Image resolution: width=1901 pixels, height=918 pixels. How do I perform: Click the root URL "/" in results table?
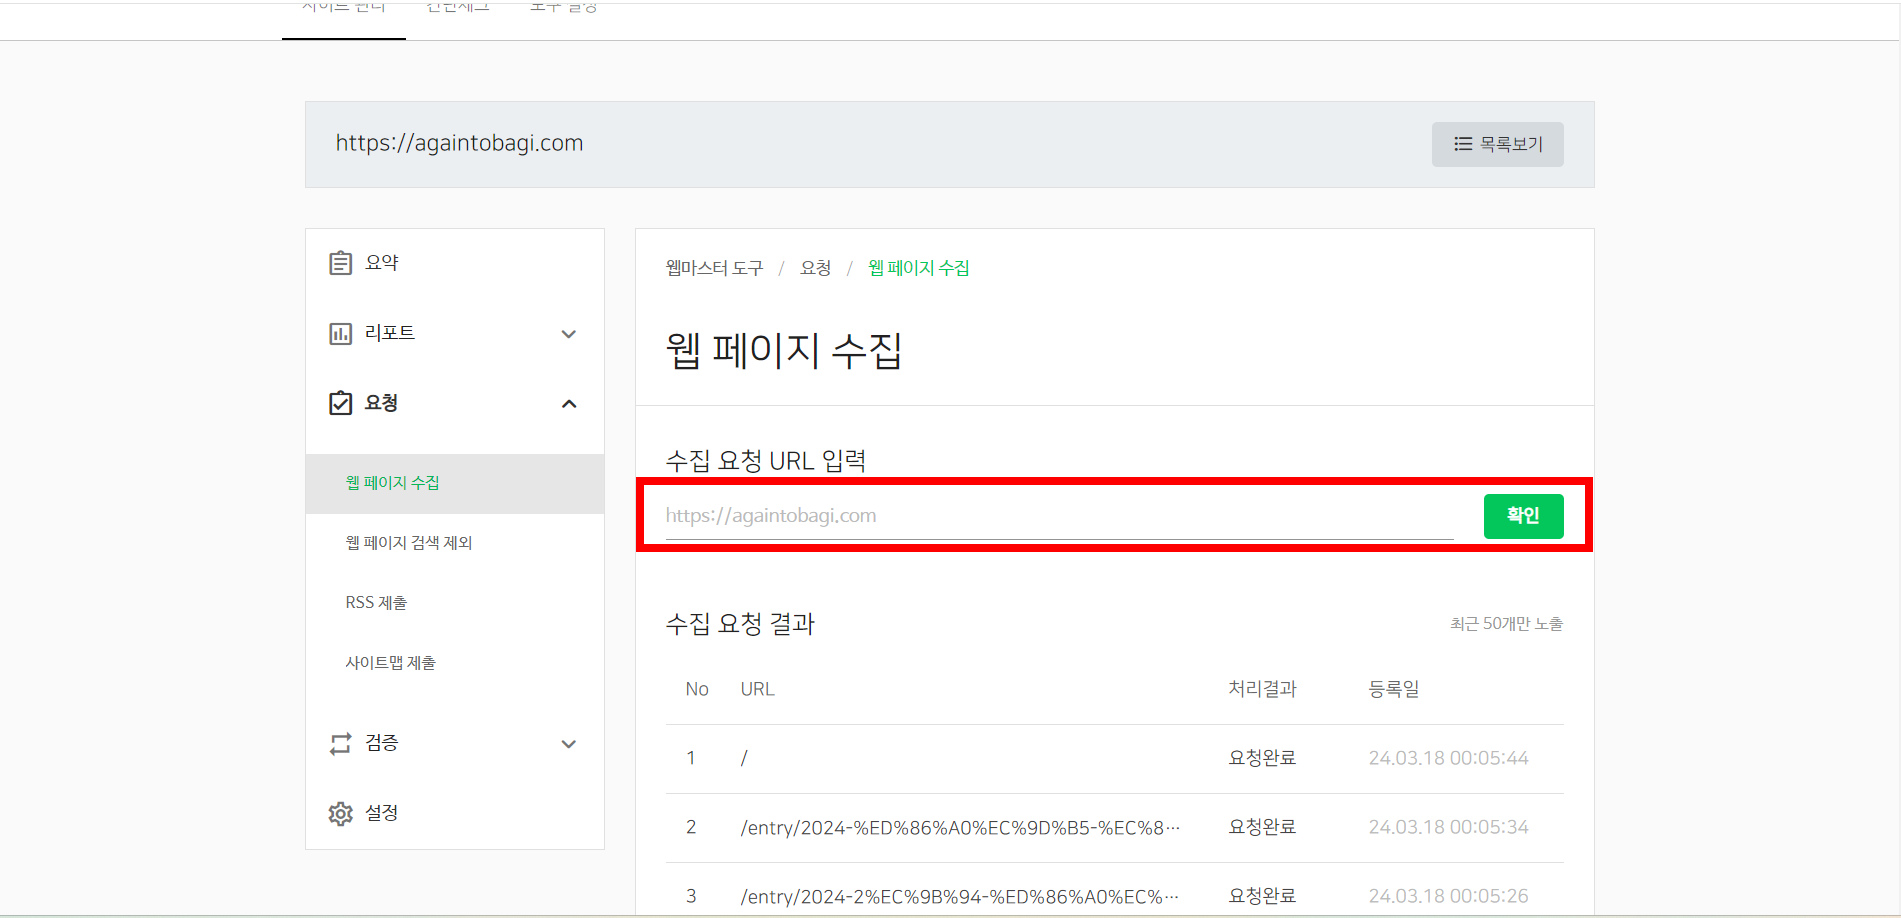click(x=743, y=758)
